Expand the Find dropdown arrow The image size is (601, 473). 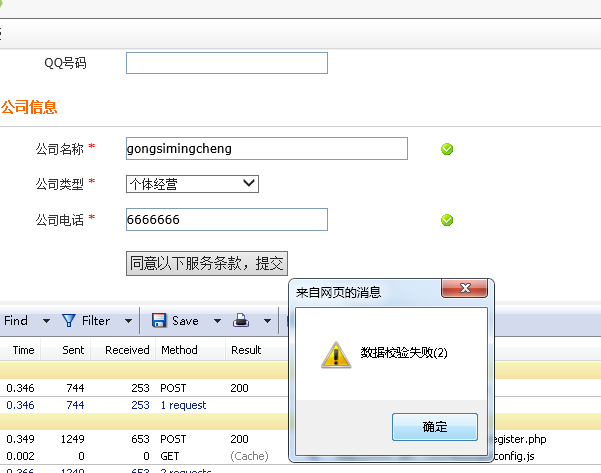click(46, 321)
